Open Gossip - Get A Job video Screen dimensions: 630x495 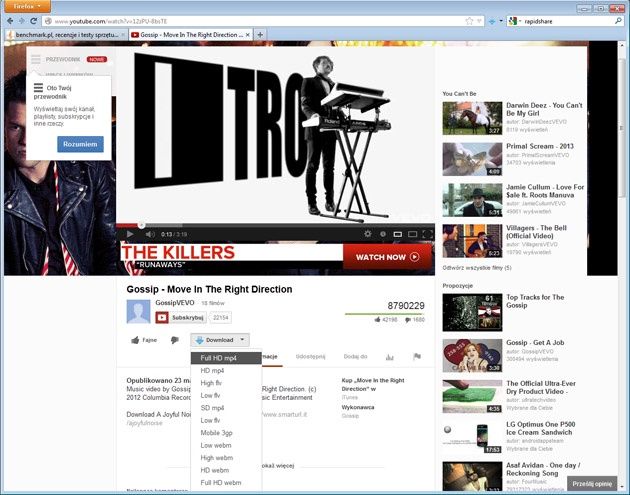coord(535,342)
